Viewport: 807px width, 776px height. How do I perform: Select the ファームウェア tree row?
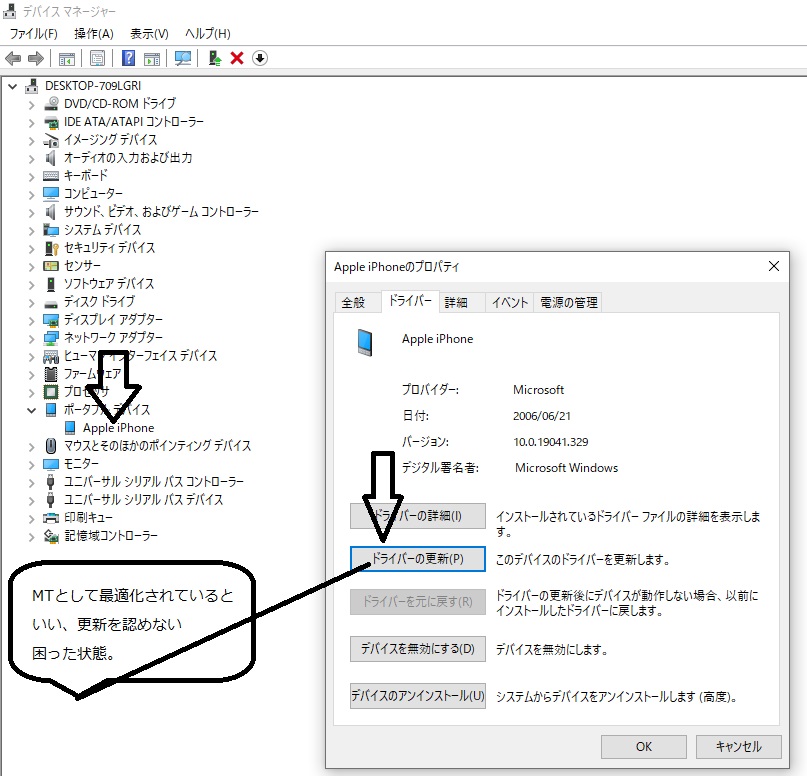pyautogui.click(x=83, y=374)
